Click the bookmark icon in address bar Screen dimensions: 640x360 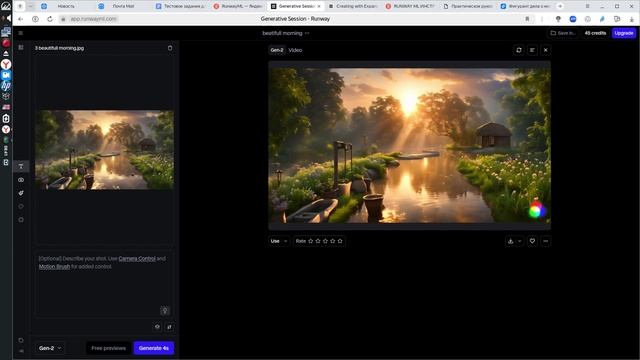coord(527,19)
